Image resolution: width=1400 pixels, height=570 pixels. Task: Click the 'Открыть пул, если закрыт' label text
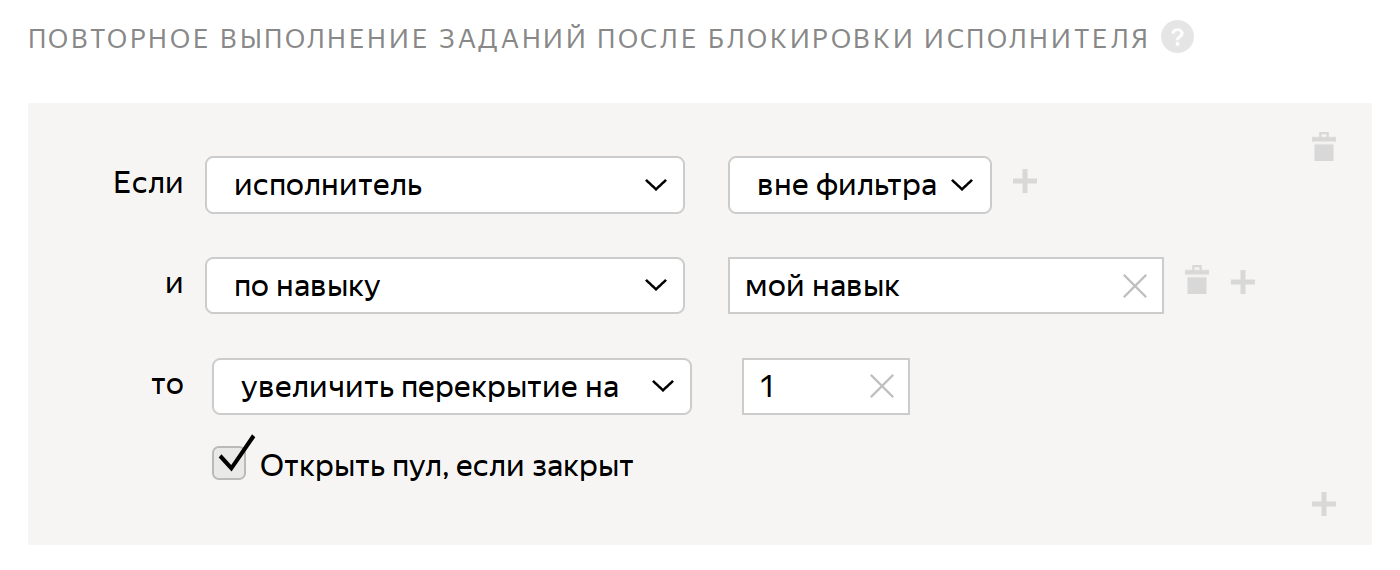[x=447, y=466]
